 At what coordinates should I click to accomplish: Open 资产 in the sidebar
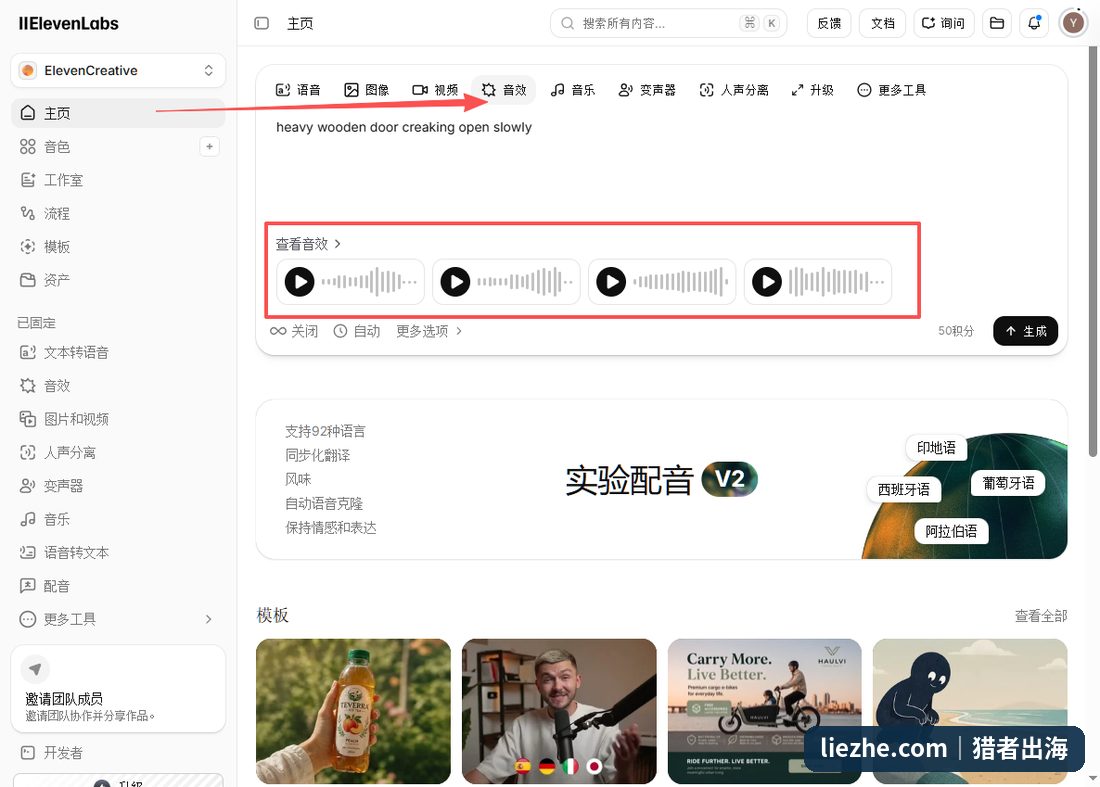point(118,280)
